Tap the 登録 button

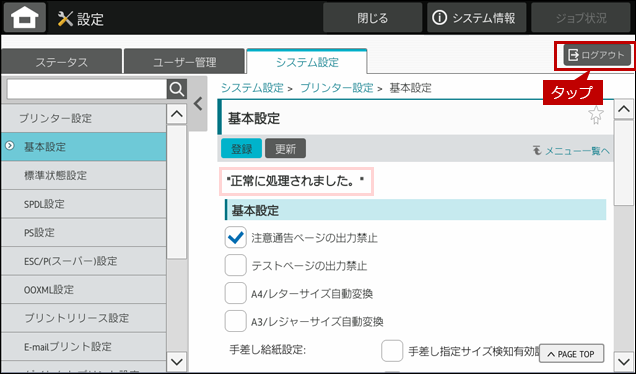pyautogui.click(x=241, y=148)
